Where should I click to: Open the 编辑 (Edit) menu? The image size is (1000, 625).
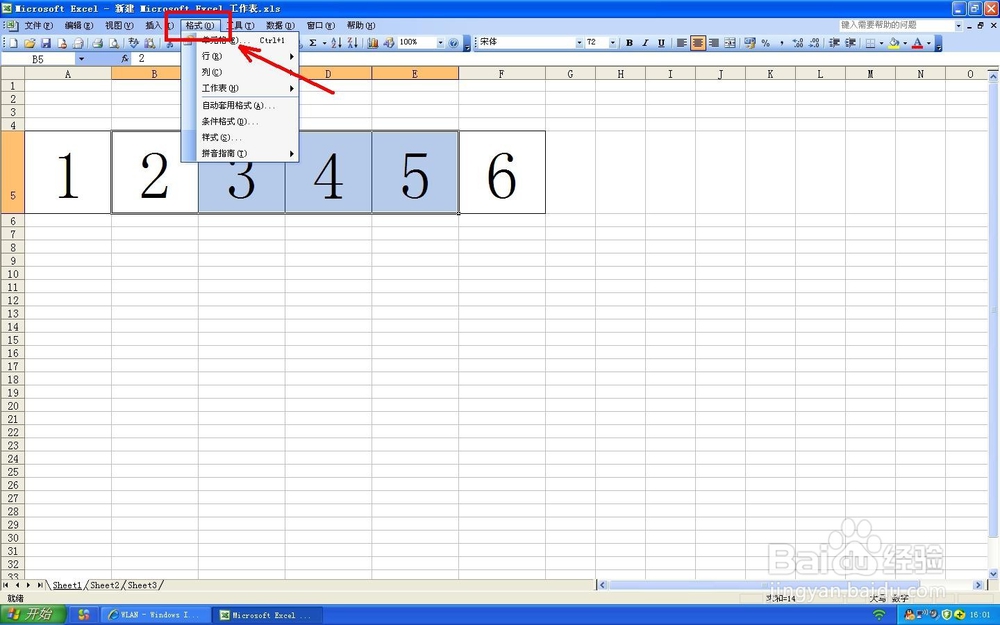(x=78, y=26)
